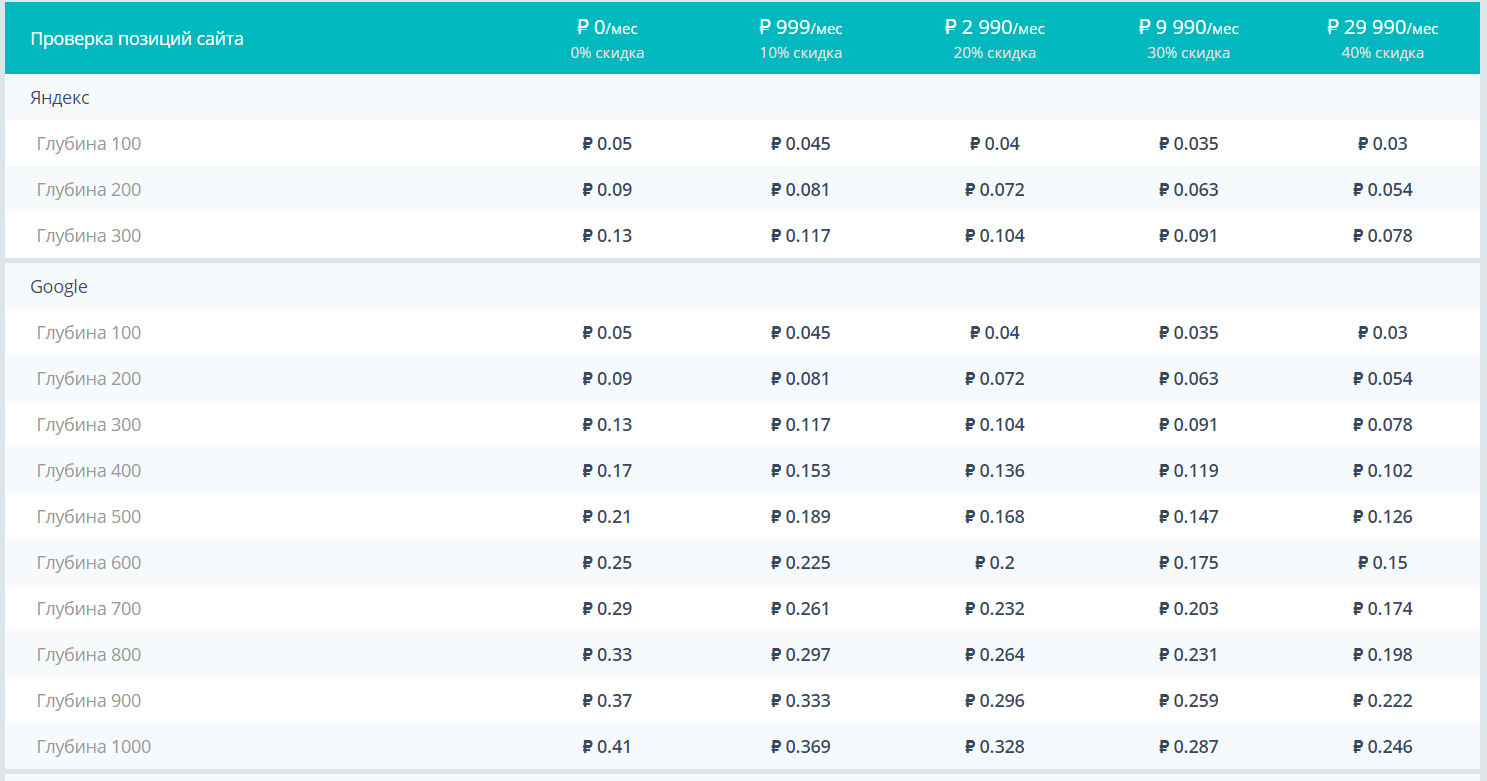
Task: Click '₽ 0.035' in Google Глубина 100 row
Action: [1189, 333]
